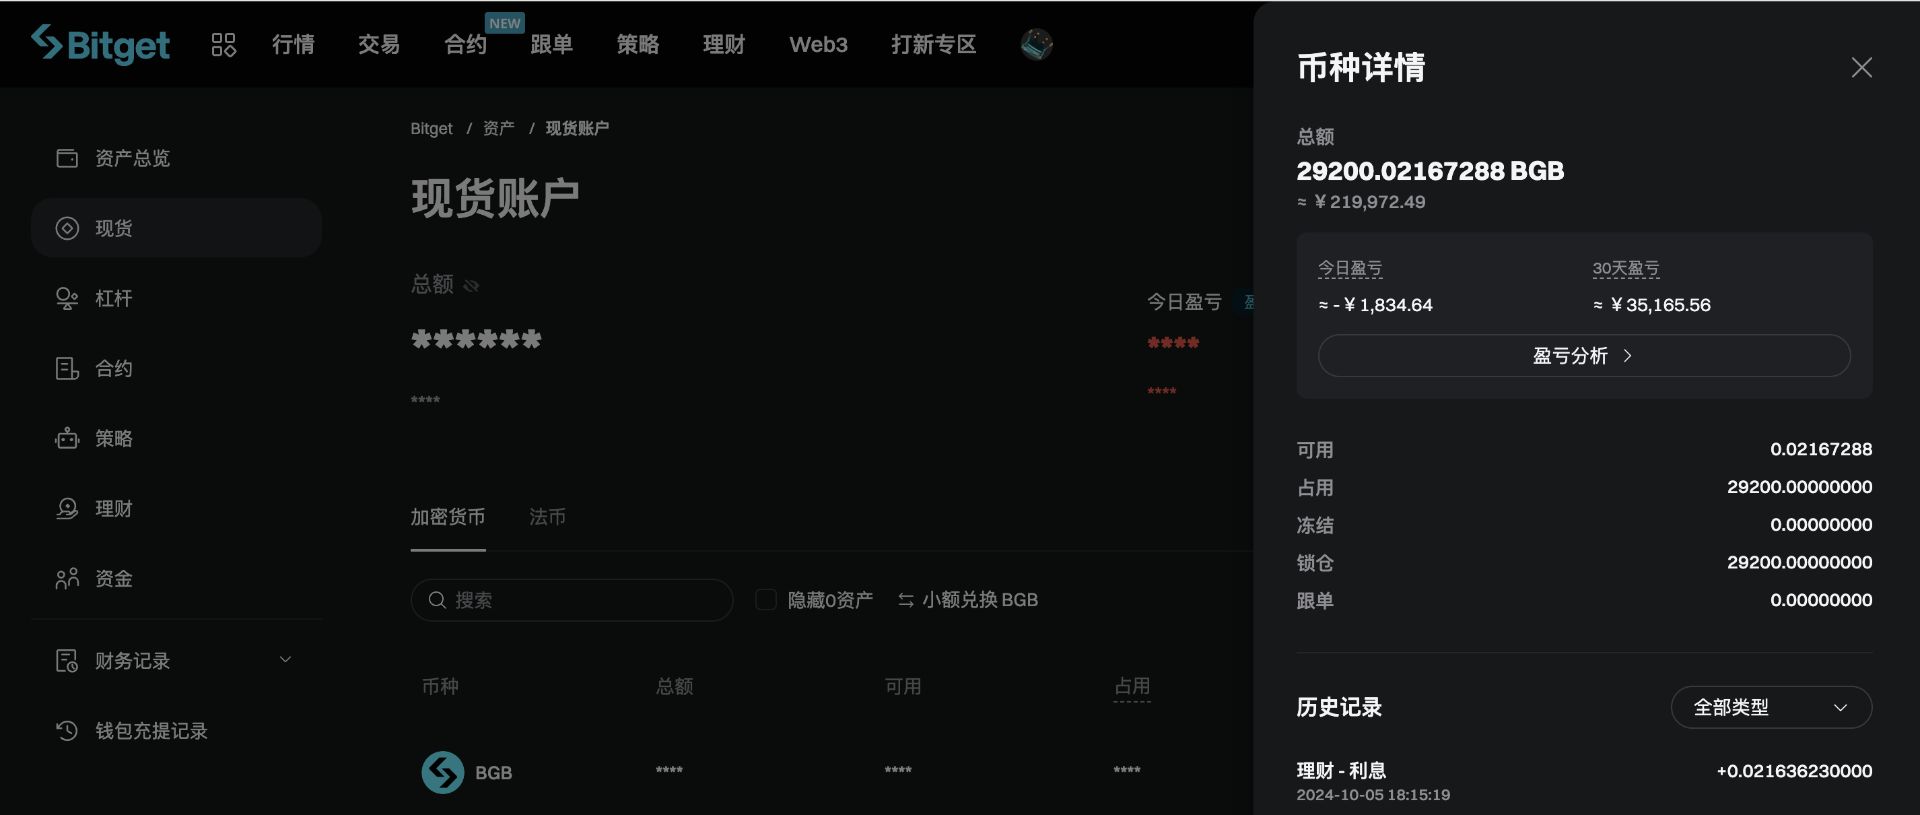
Task: Click the 合约 futures icon in sidebar
Action: point(67,368)
